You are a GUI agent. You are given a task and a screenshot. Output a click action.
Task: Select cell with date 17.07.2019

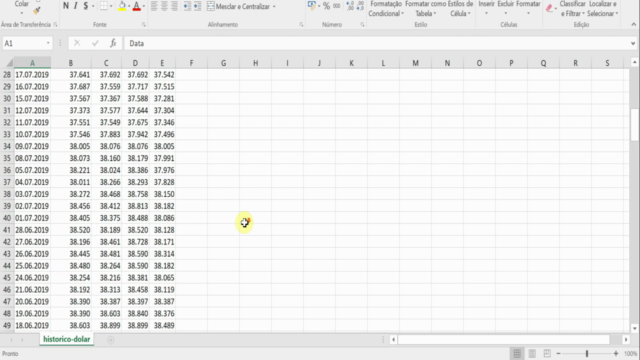click(32, 75)
